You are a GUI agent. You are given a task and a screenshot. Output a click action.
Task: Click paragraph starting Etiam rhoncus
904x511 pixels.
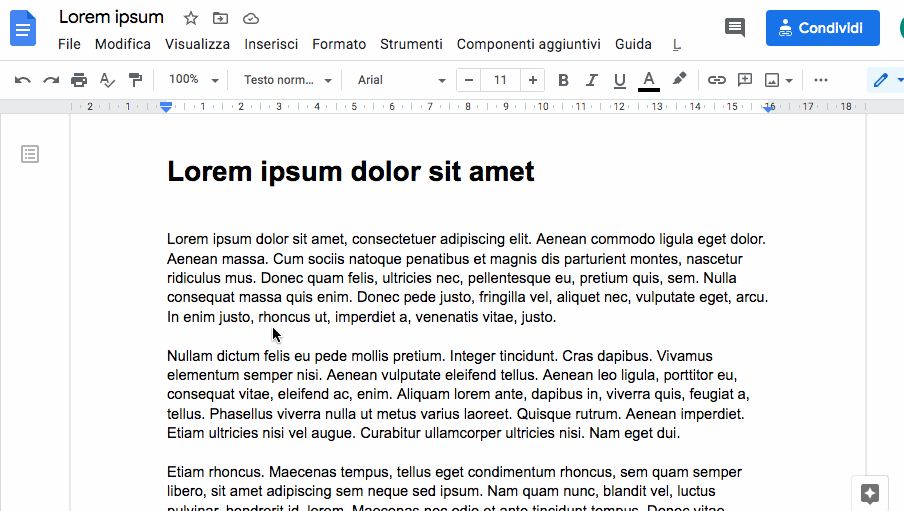(x=454, y=488)
